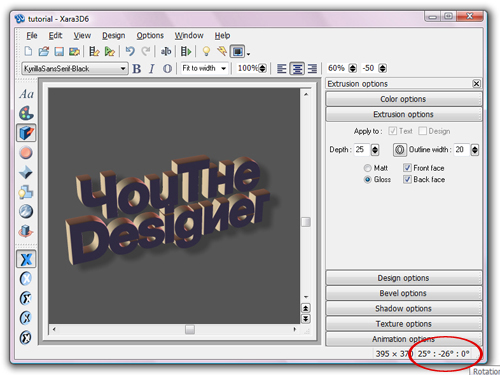Open the Design menu
Viewport: 500px width, 375px height.
[x=114, y=35]
